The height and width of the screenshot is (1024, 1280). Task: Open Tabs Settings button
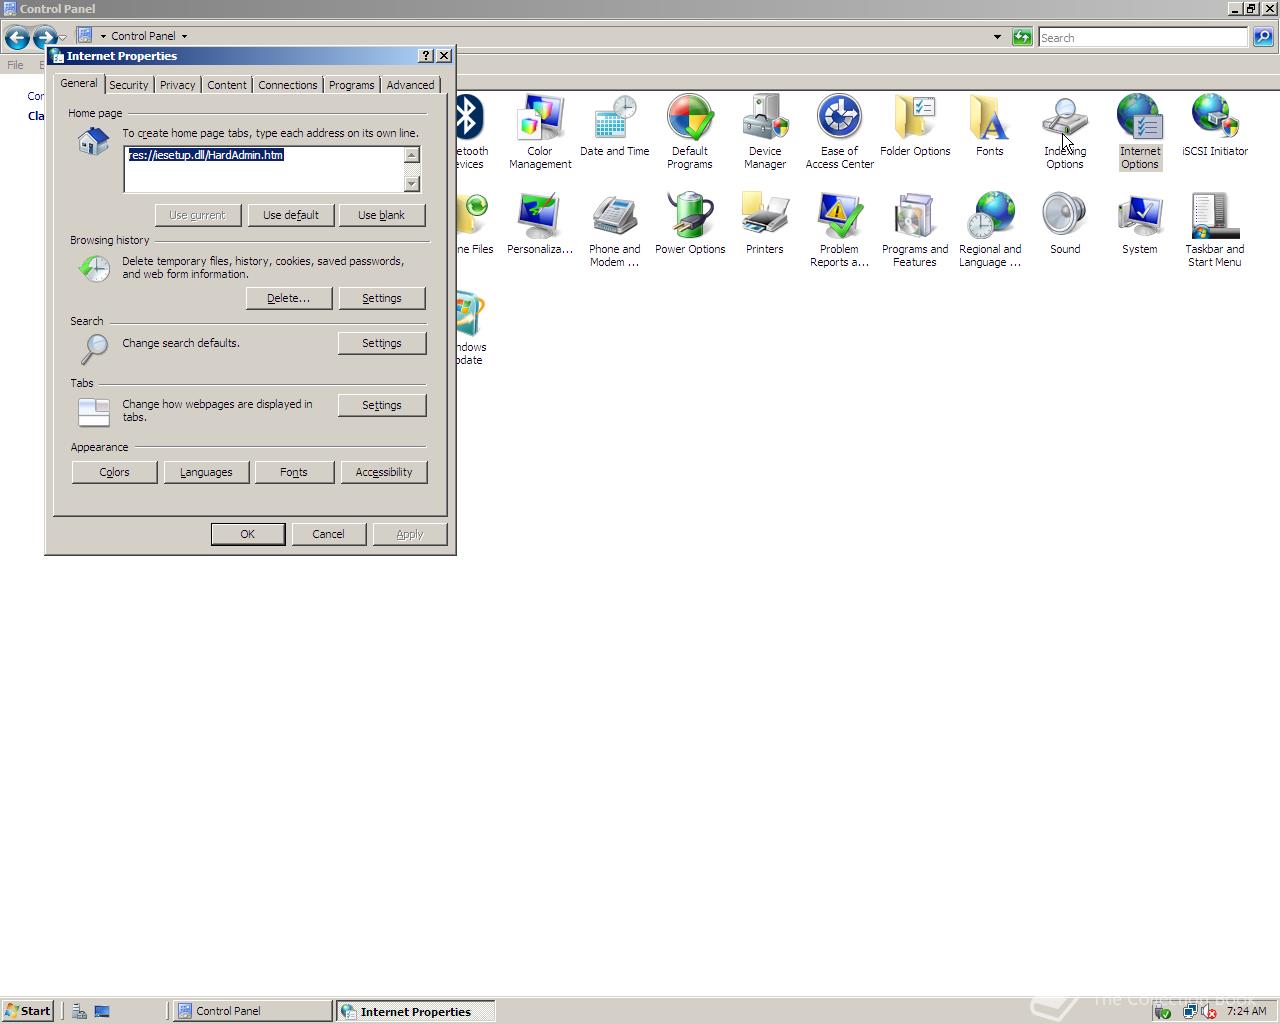point(382,405)
